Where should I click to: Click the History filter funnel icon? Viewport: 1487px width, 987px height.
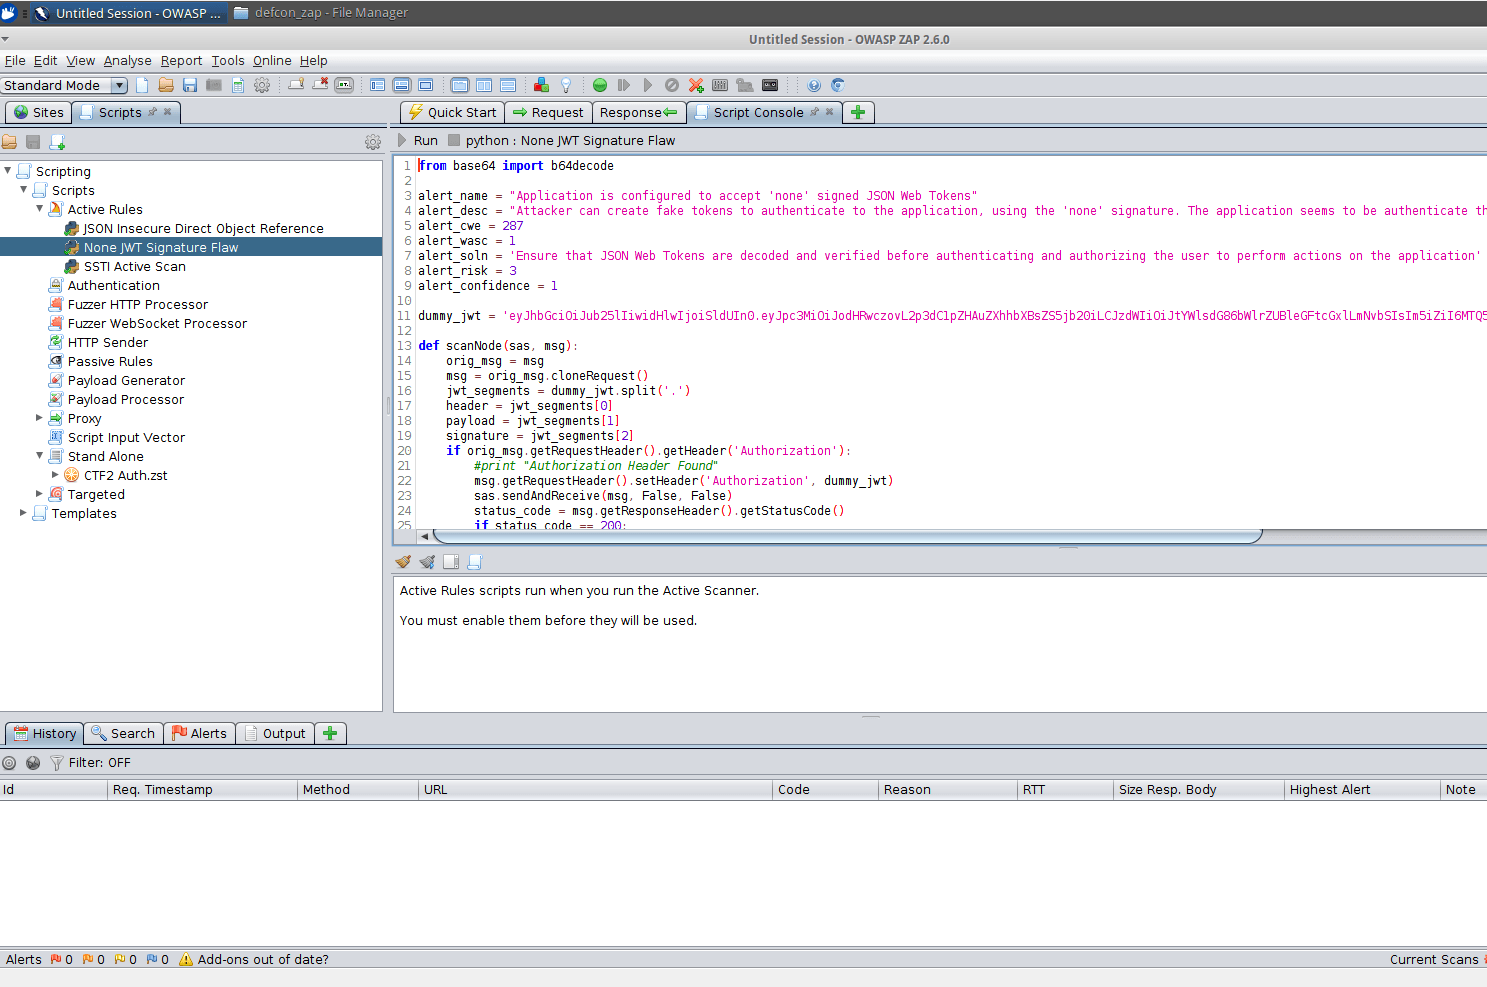point(57,762)
